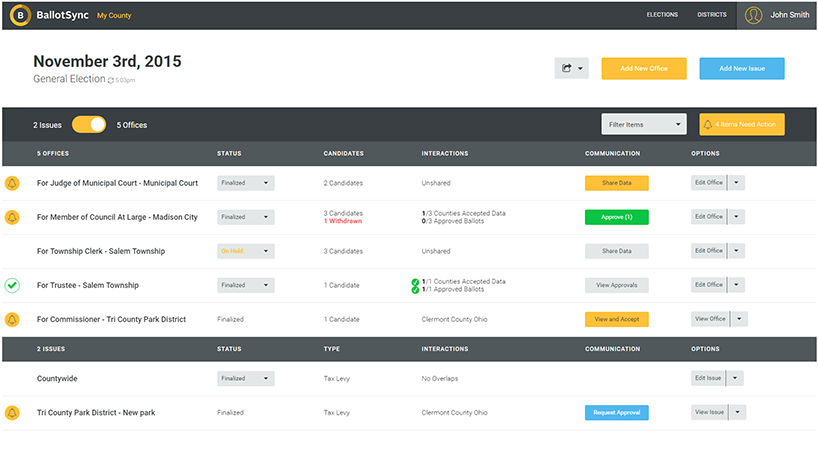Image resolution: width=818 pixels, height=460 pixels.
Task: Click the Add New Office button
Action: point(643,68)
